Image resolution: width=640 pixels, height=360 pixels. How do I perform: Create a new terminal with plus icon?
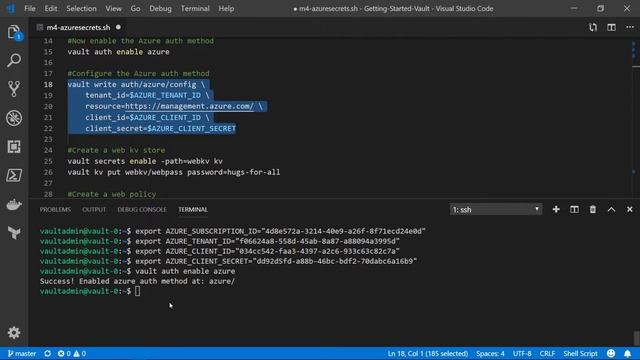point(556,209)
